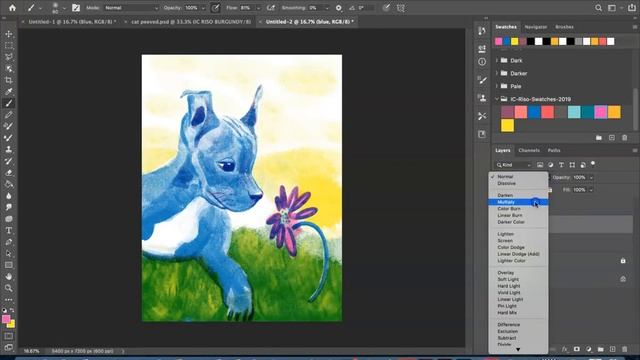This screenshot has width=640, height=360.
Task: Open the brush settings panel toggle icon
Action: [x=76, y=8]
